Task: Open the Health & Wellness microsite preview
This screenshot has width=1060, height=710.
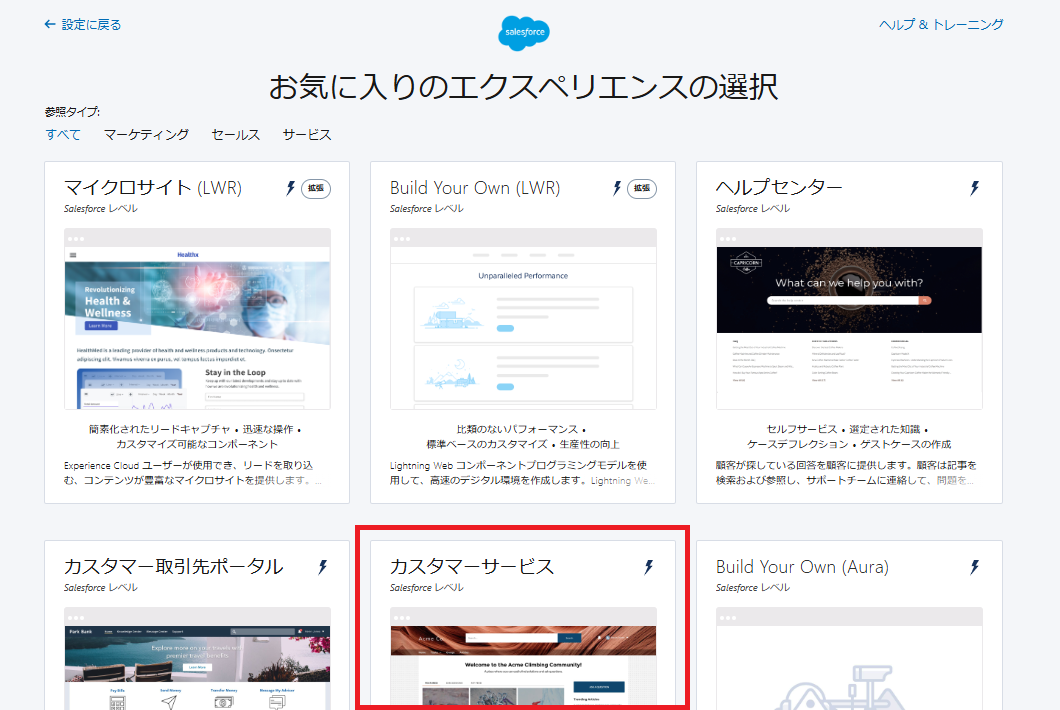Action: (197, 318)
